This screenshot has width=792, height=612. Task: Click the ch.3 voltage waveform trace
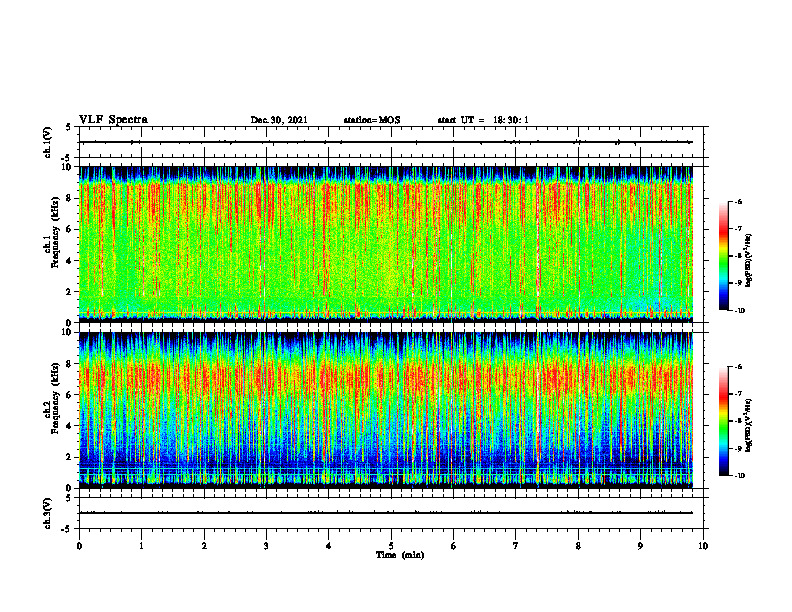(386, 513)
